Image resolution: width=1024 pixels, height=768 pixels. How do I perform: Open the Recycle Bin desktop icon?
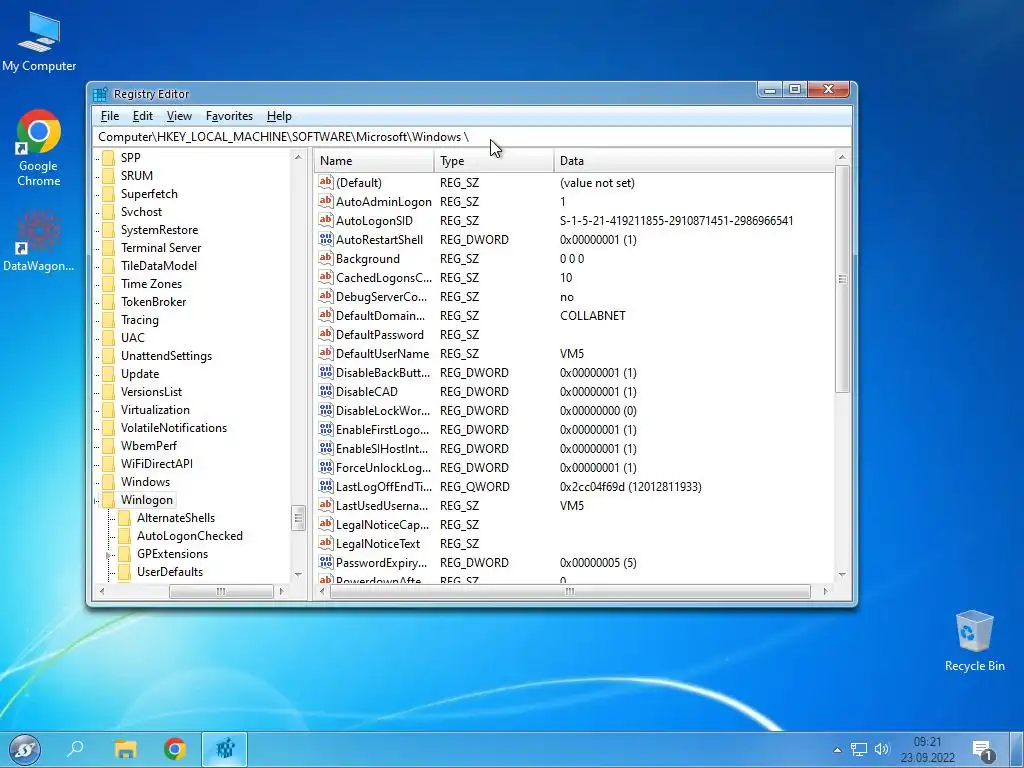pos(974,641)
